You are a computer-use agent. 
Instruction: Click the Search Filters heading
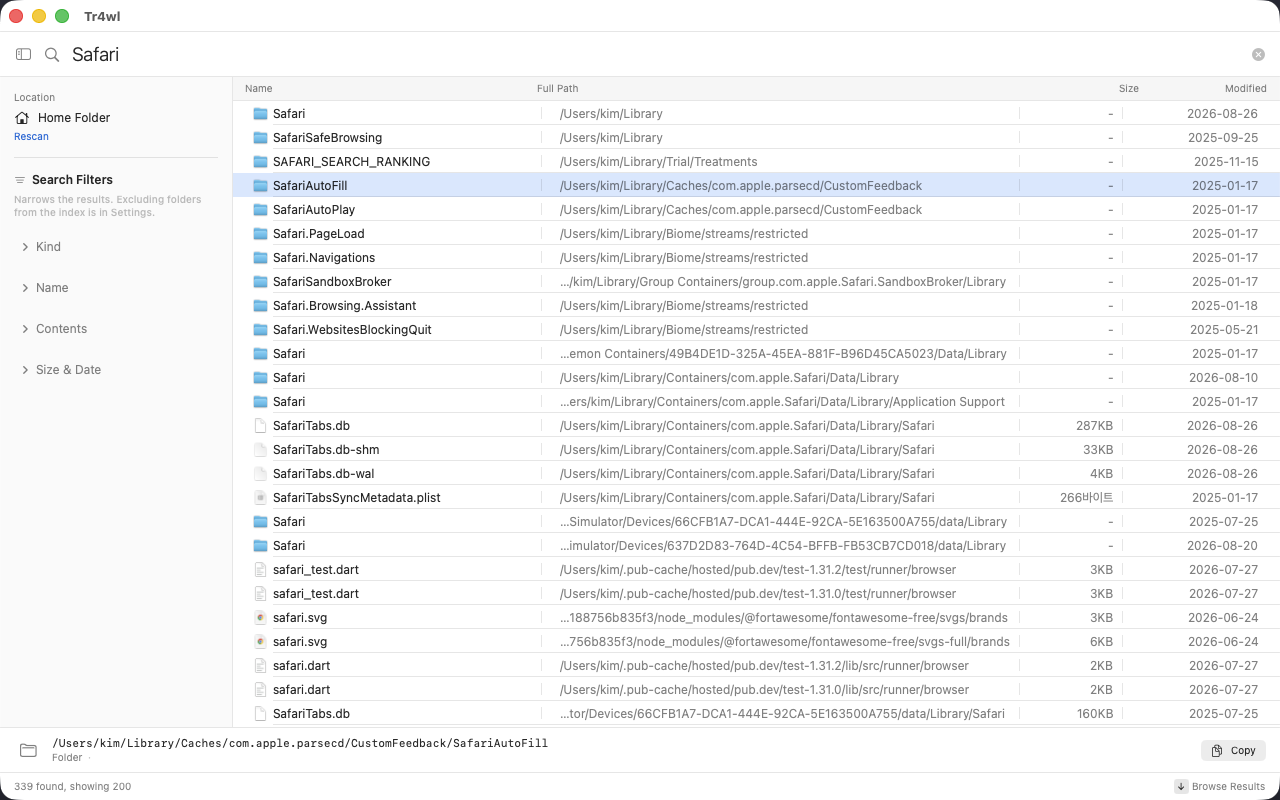tap(72, 180)
